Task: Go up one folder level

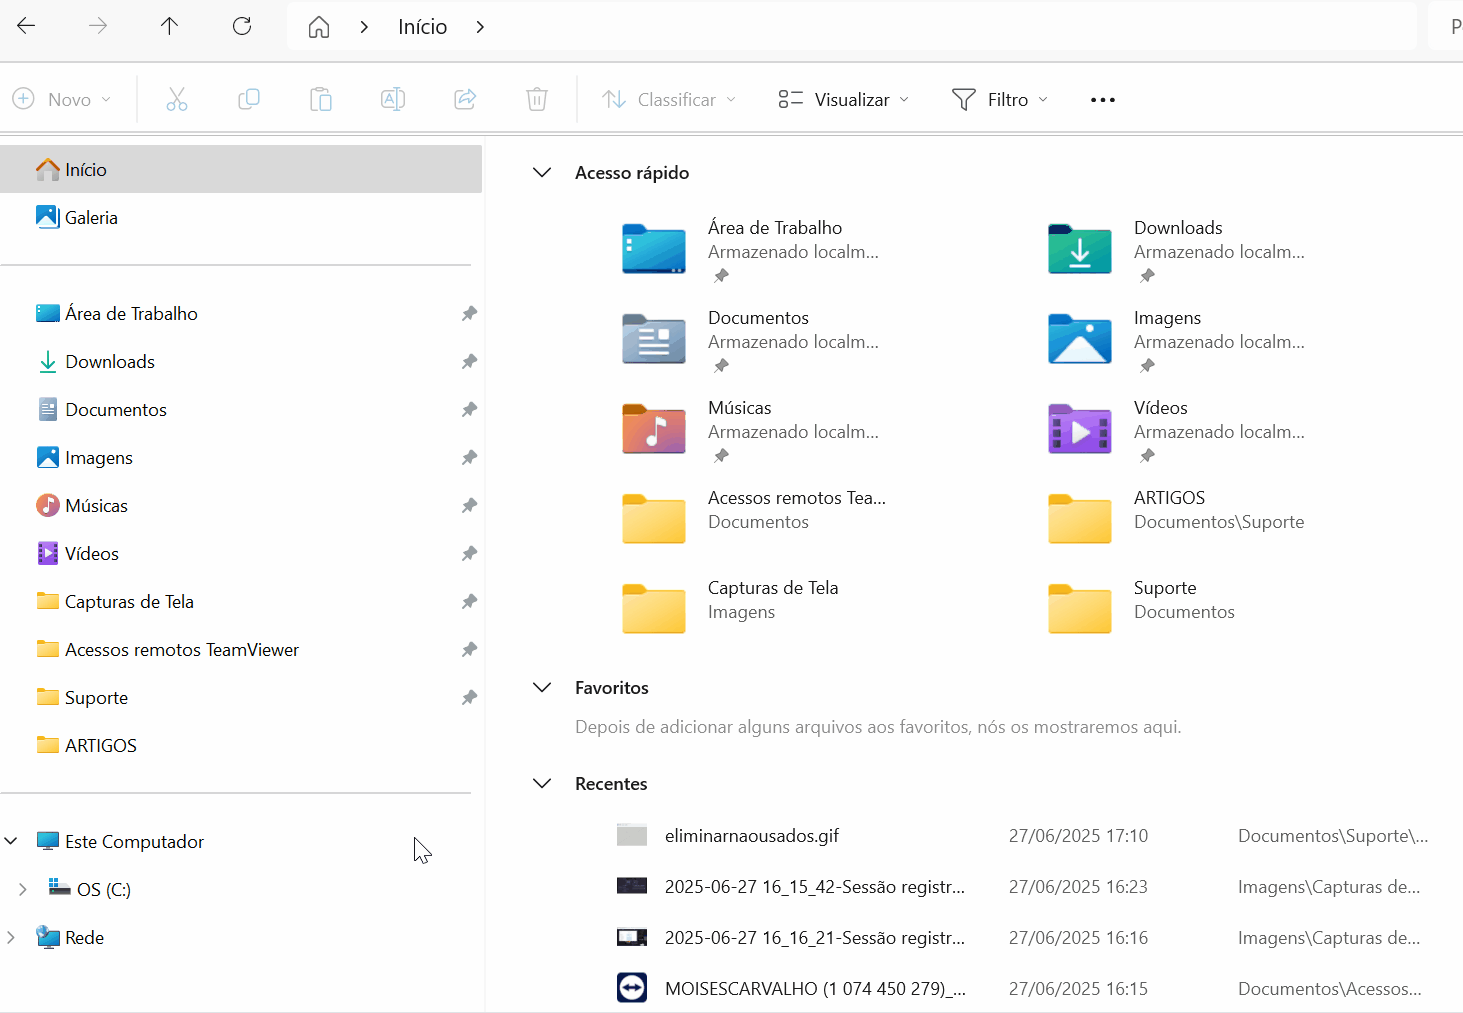Action: click(170, 27)
